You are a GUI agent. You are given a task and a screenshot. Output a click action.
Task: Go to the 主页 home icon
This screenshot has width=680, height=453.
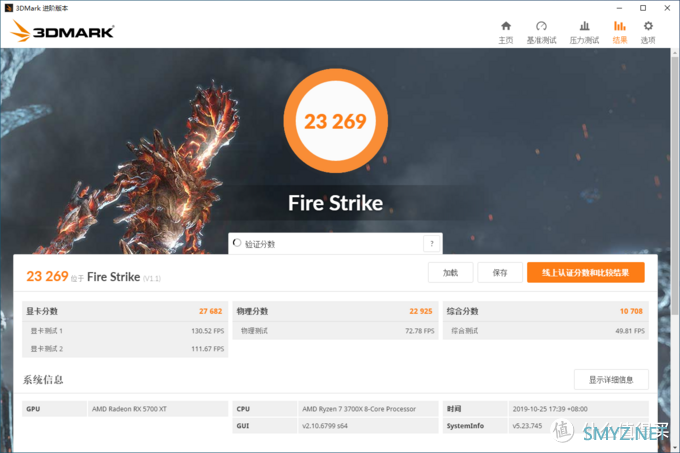505,31
